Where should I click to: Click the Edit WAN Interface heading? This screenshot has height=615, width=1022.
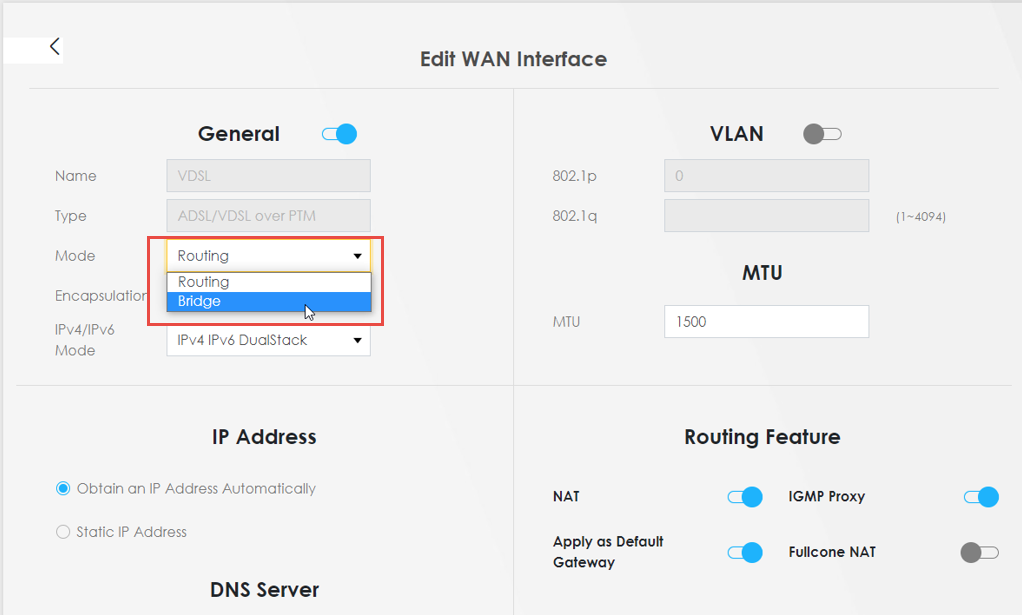coord(513,59)
